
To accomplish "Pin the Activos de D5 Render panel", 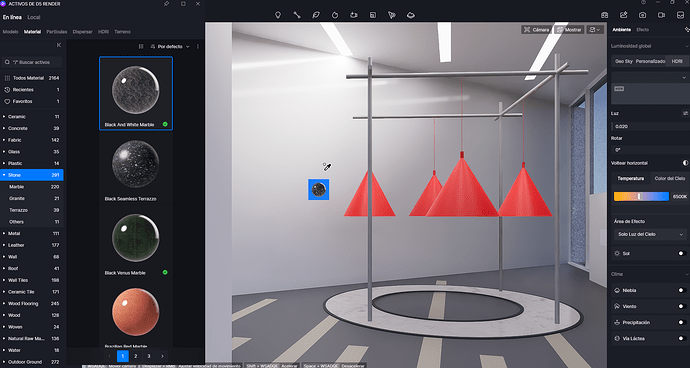I will (x=166, y=4).
